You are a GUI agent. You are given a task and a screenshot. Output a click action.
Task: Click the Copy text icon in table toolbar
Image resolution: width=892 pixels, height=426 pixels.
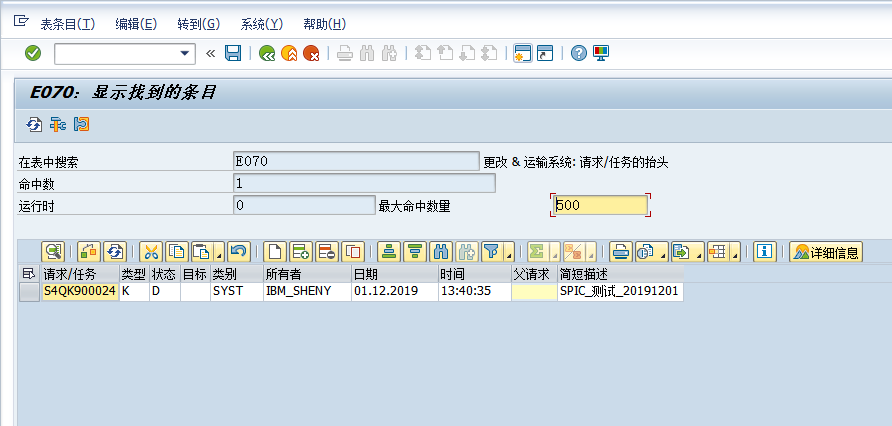click(177, 251)
